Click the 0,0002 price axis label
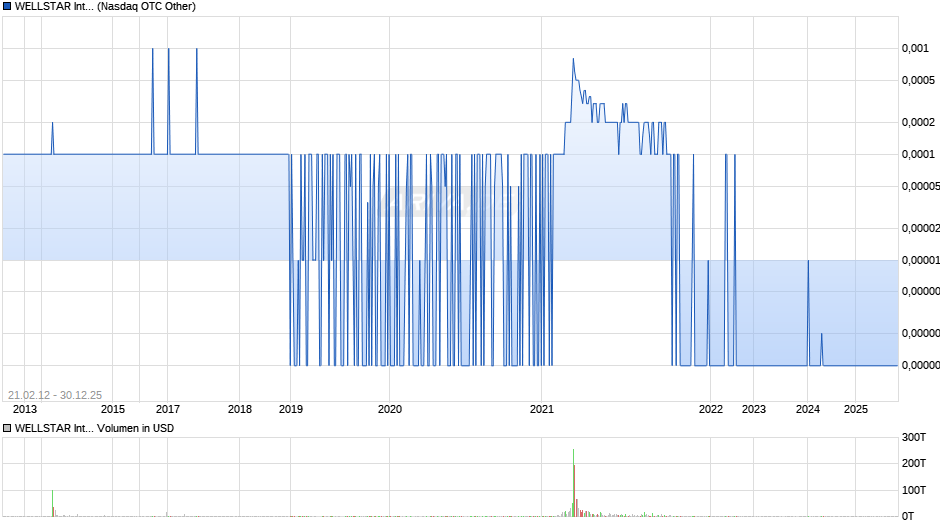Screen dimensions: 940x526 tap(918, 122)
